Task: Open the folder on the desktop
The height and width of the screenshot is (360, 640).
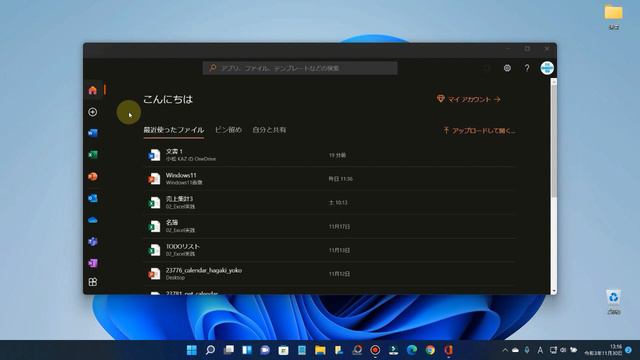Action: tap(613, 17)
